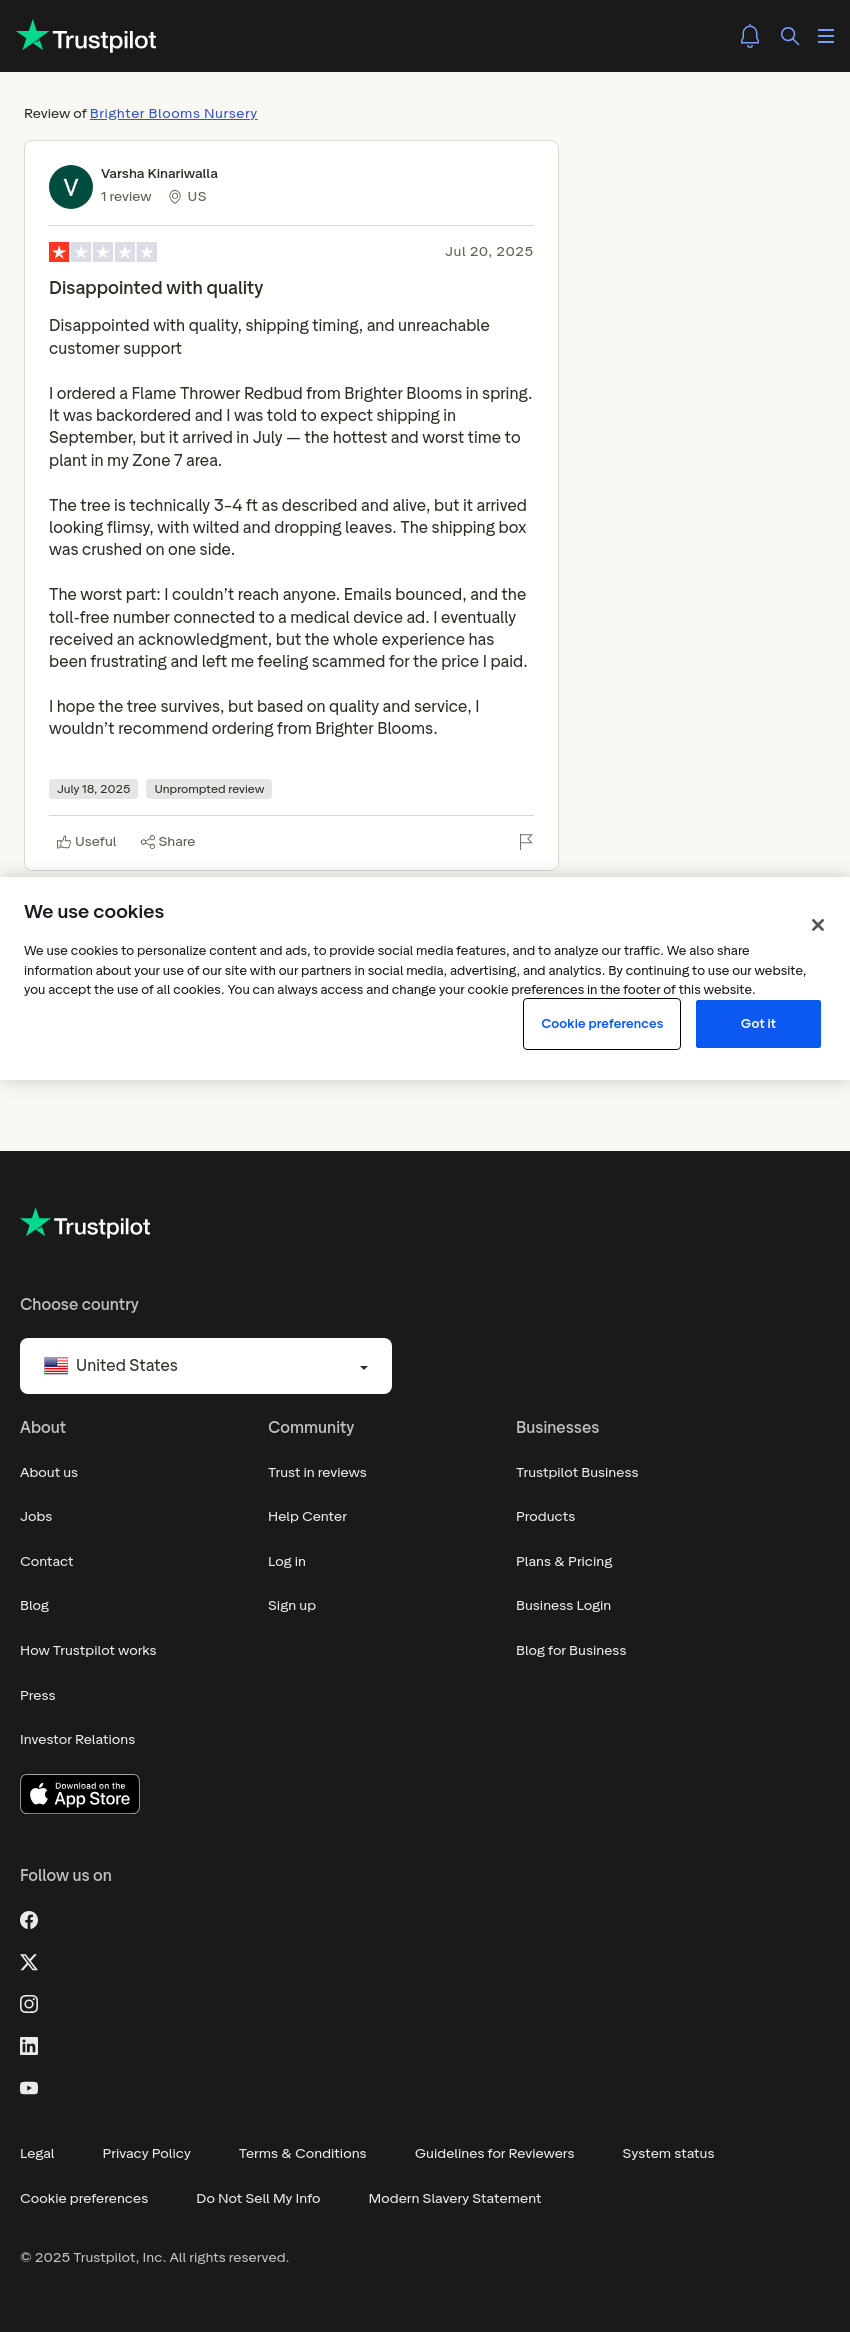Open Trustpilot YouTube icon
Viewport: 850px width, 2332px height.
click(29, 2088)
